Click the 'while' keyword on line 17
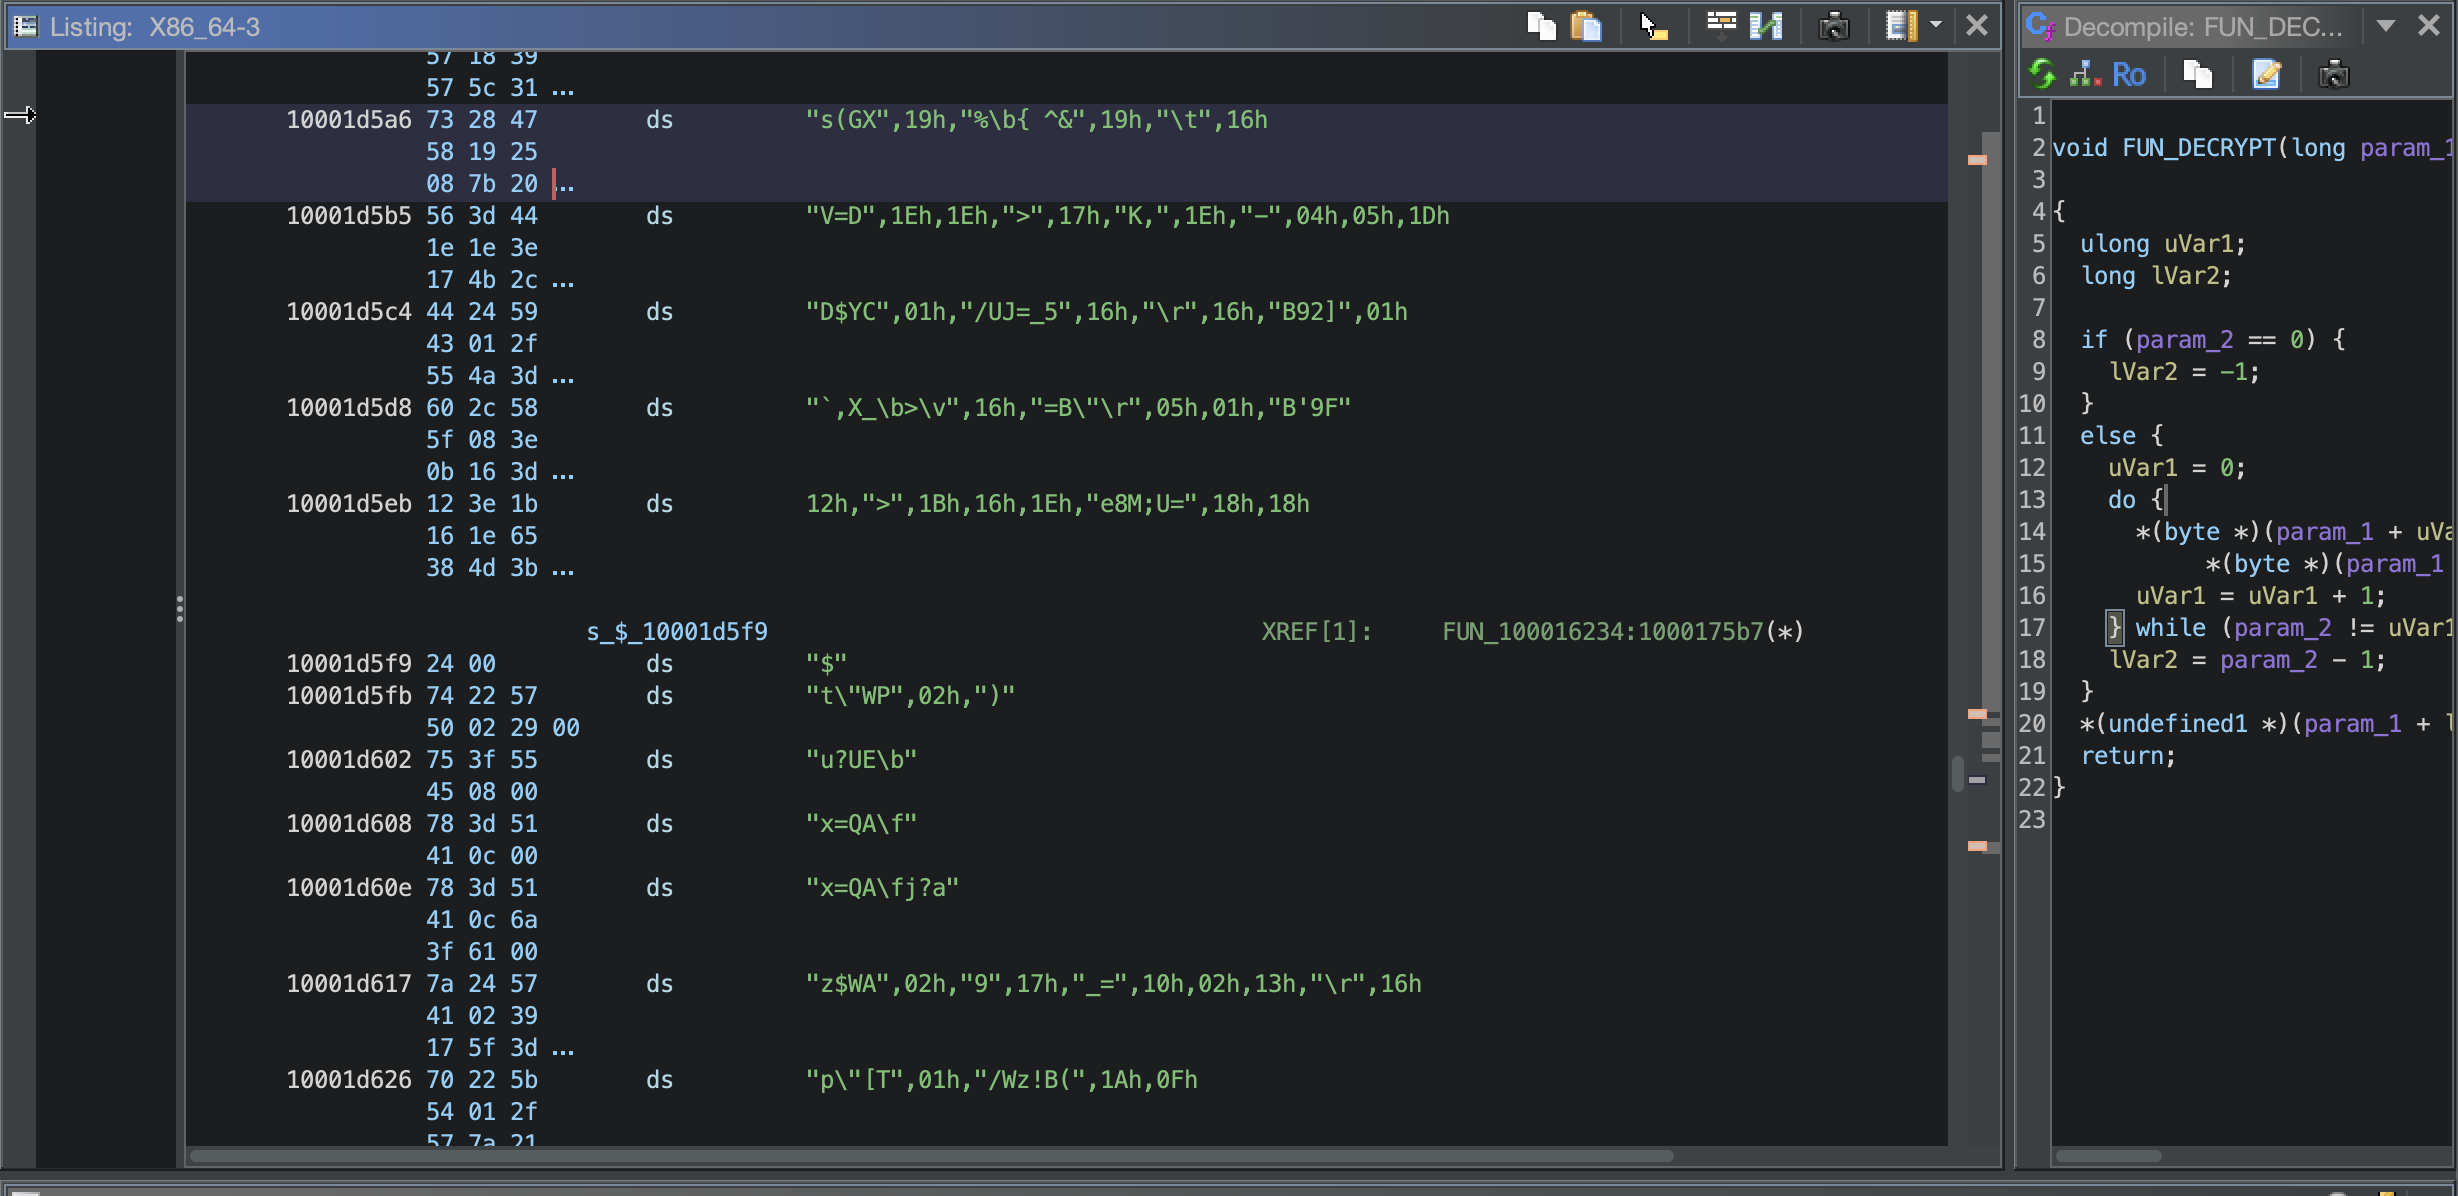2458x1196 pixels. pos(2170,628)
